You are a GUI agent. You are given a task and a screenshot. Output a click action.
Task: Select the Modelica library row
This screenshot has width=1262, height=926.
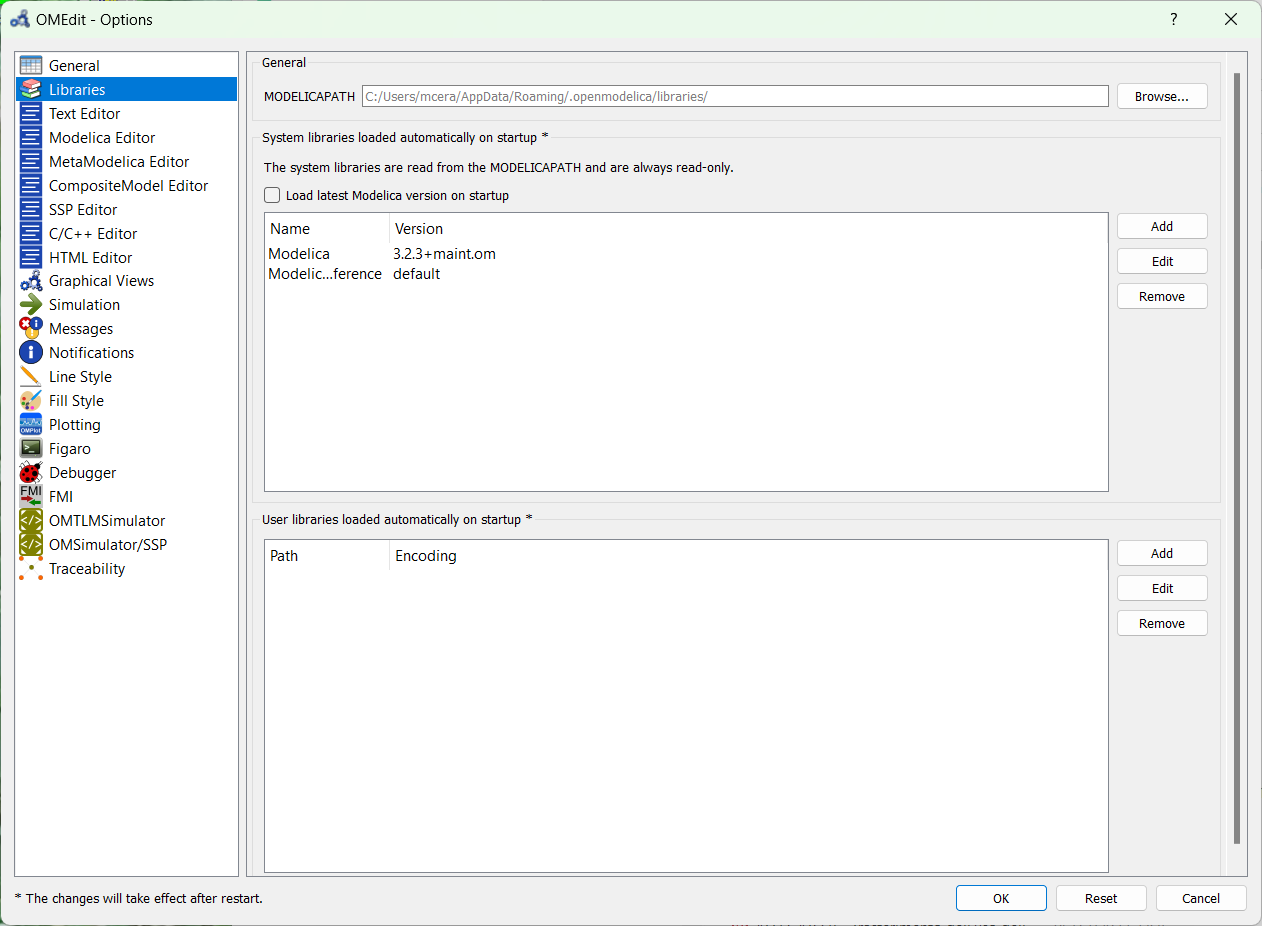click(x=686, y=254)
